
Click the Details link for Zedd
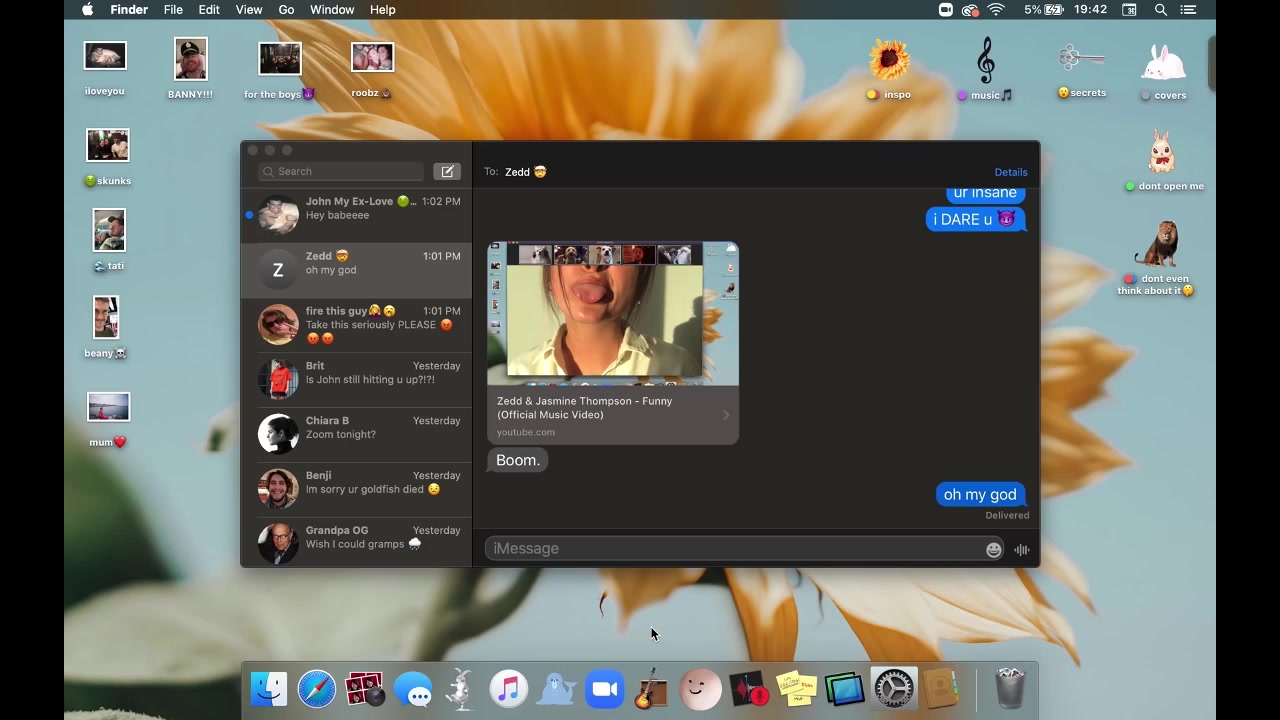[x=1010, y=172]
